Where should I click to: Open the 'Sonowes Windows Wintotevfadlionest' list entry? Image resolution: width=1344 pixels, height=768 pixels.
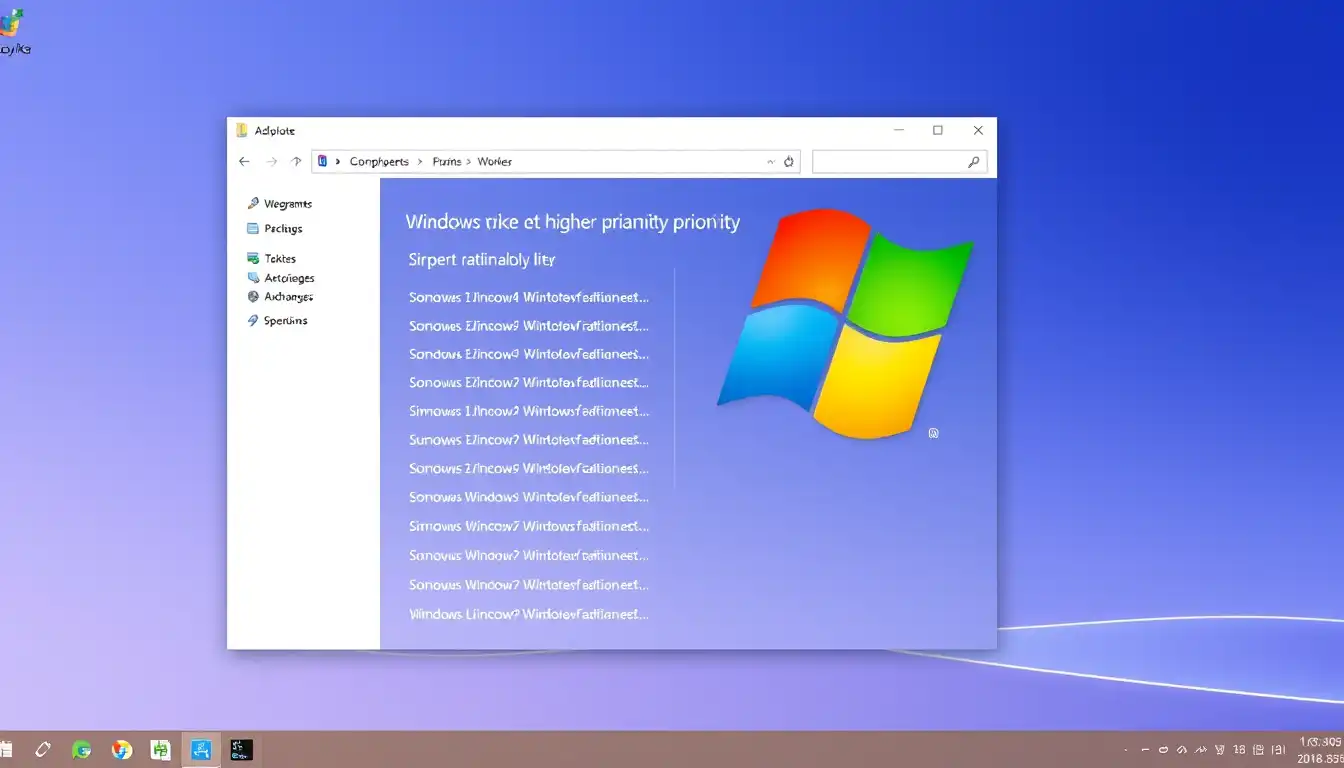point(529,497)
